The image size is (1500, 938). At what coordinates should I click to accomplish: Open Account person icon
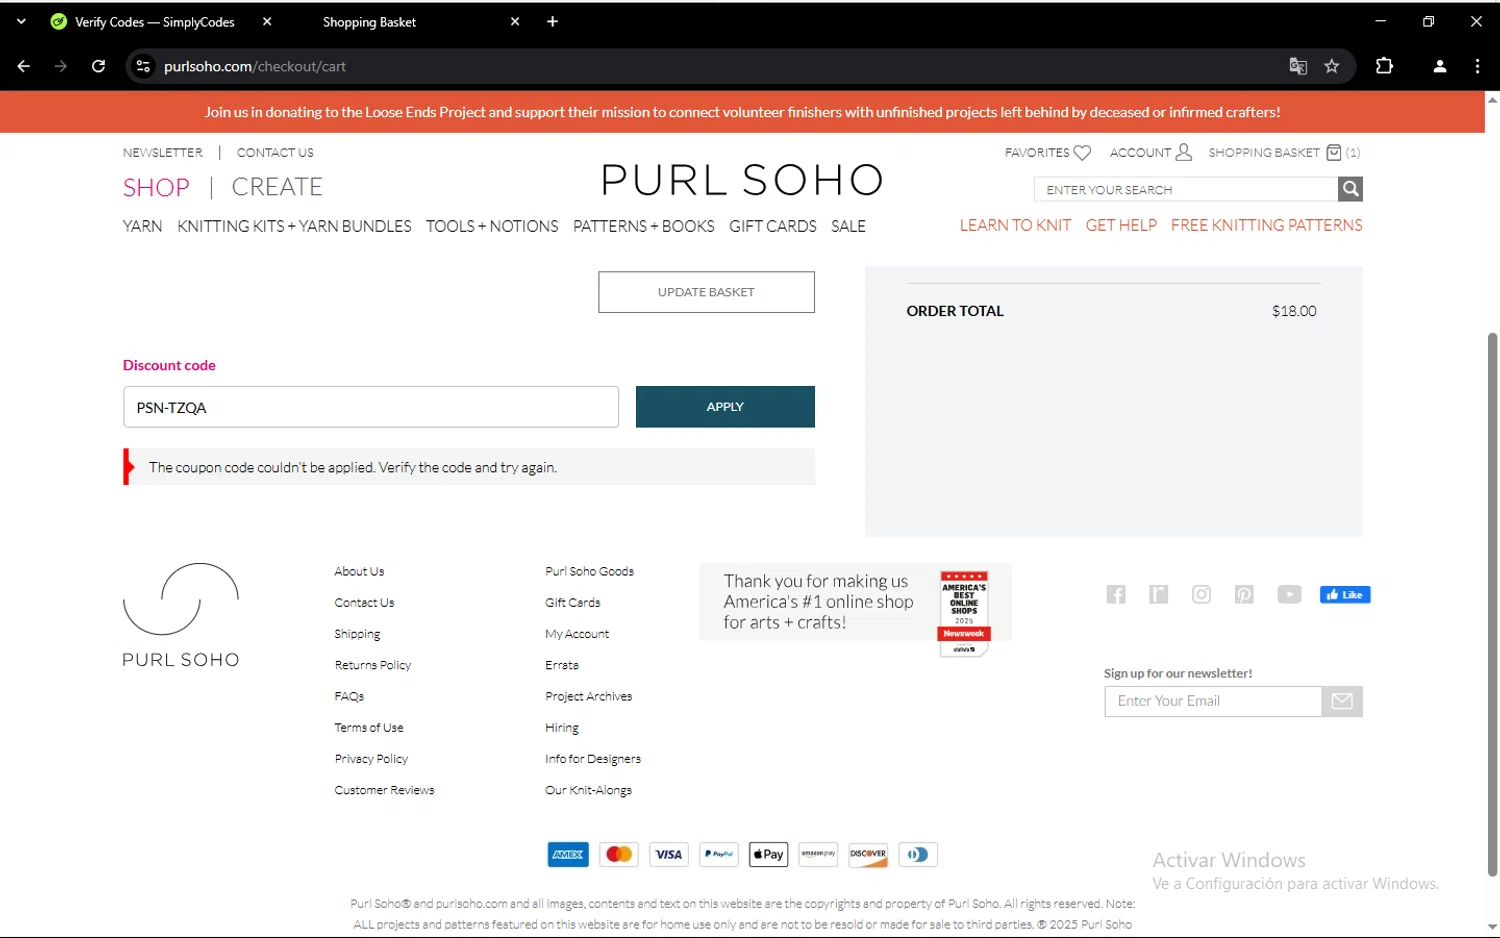tap(1184, 152)
